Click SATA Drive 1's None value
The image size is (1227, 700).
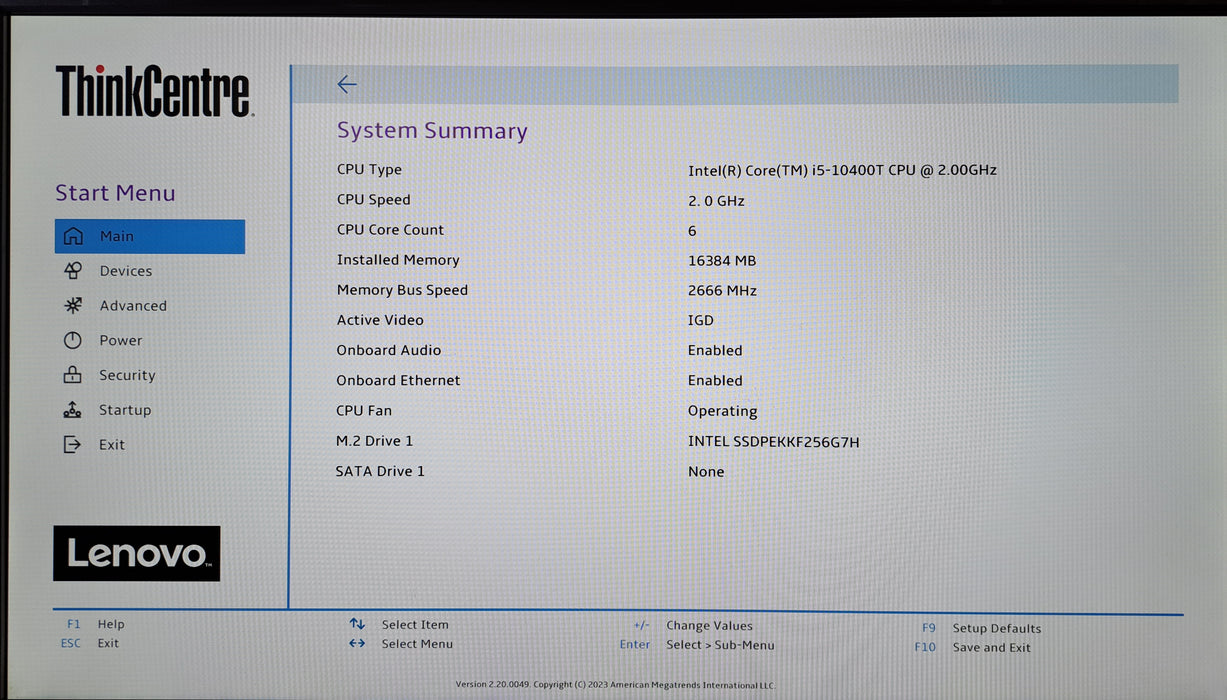point(706,472)
